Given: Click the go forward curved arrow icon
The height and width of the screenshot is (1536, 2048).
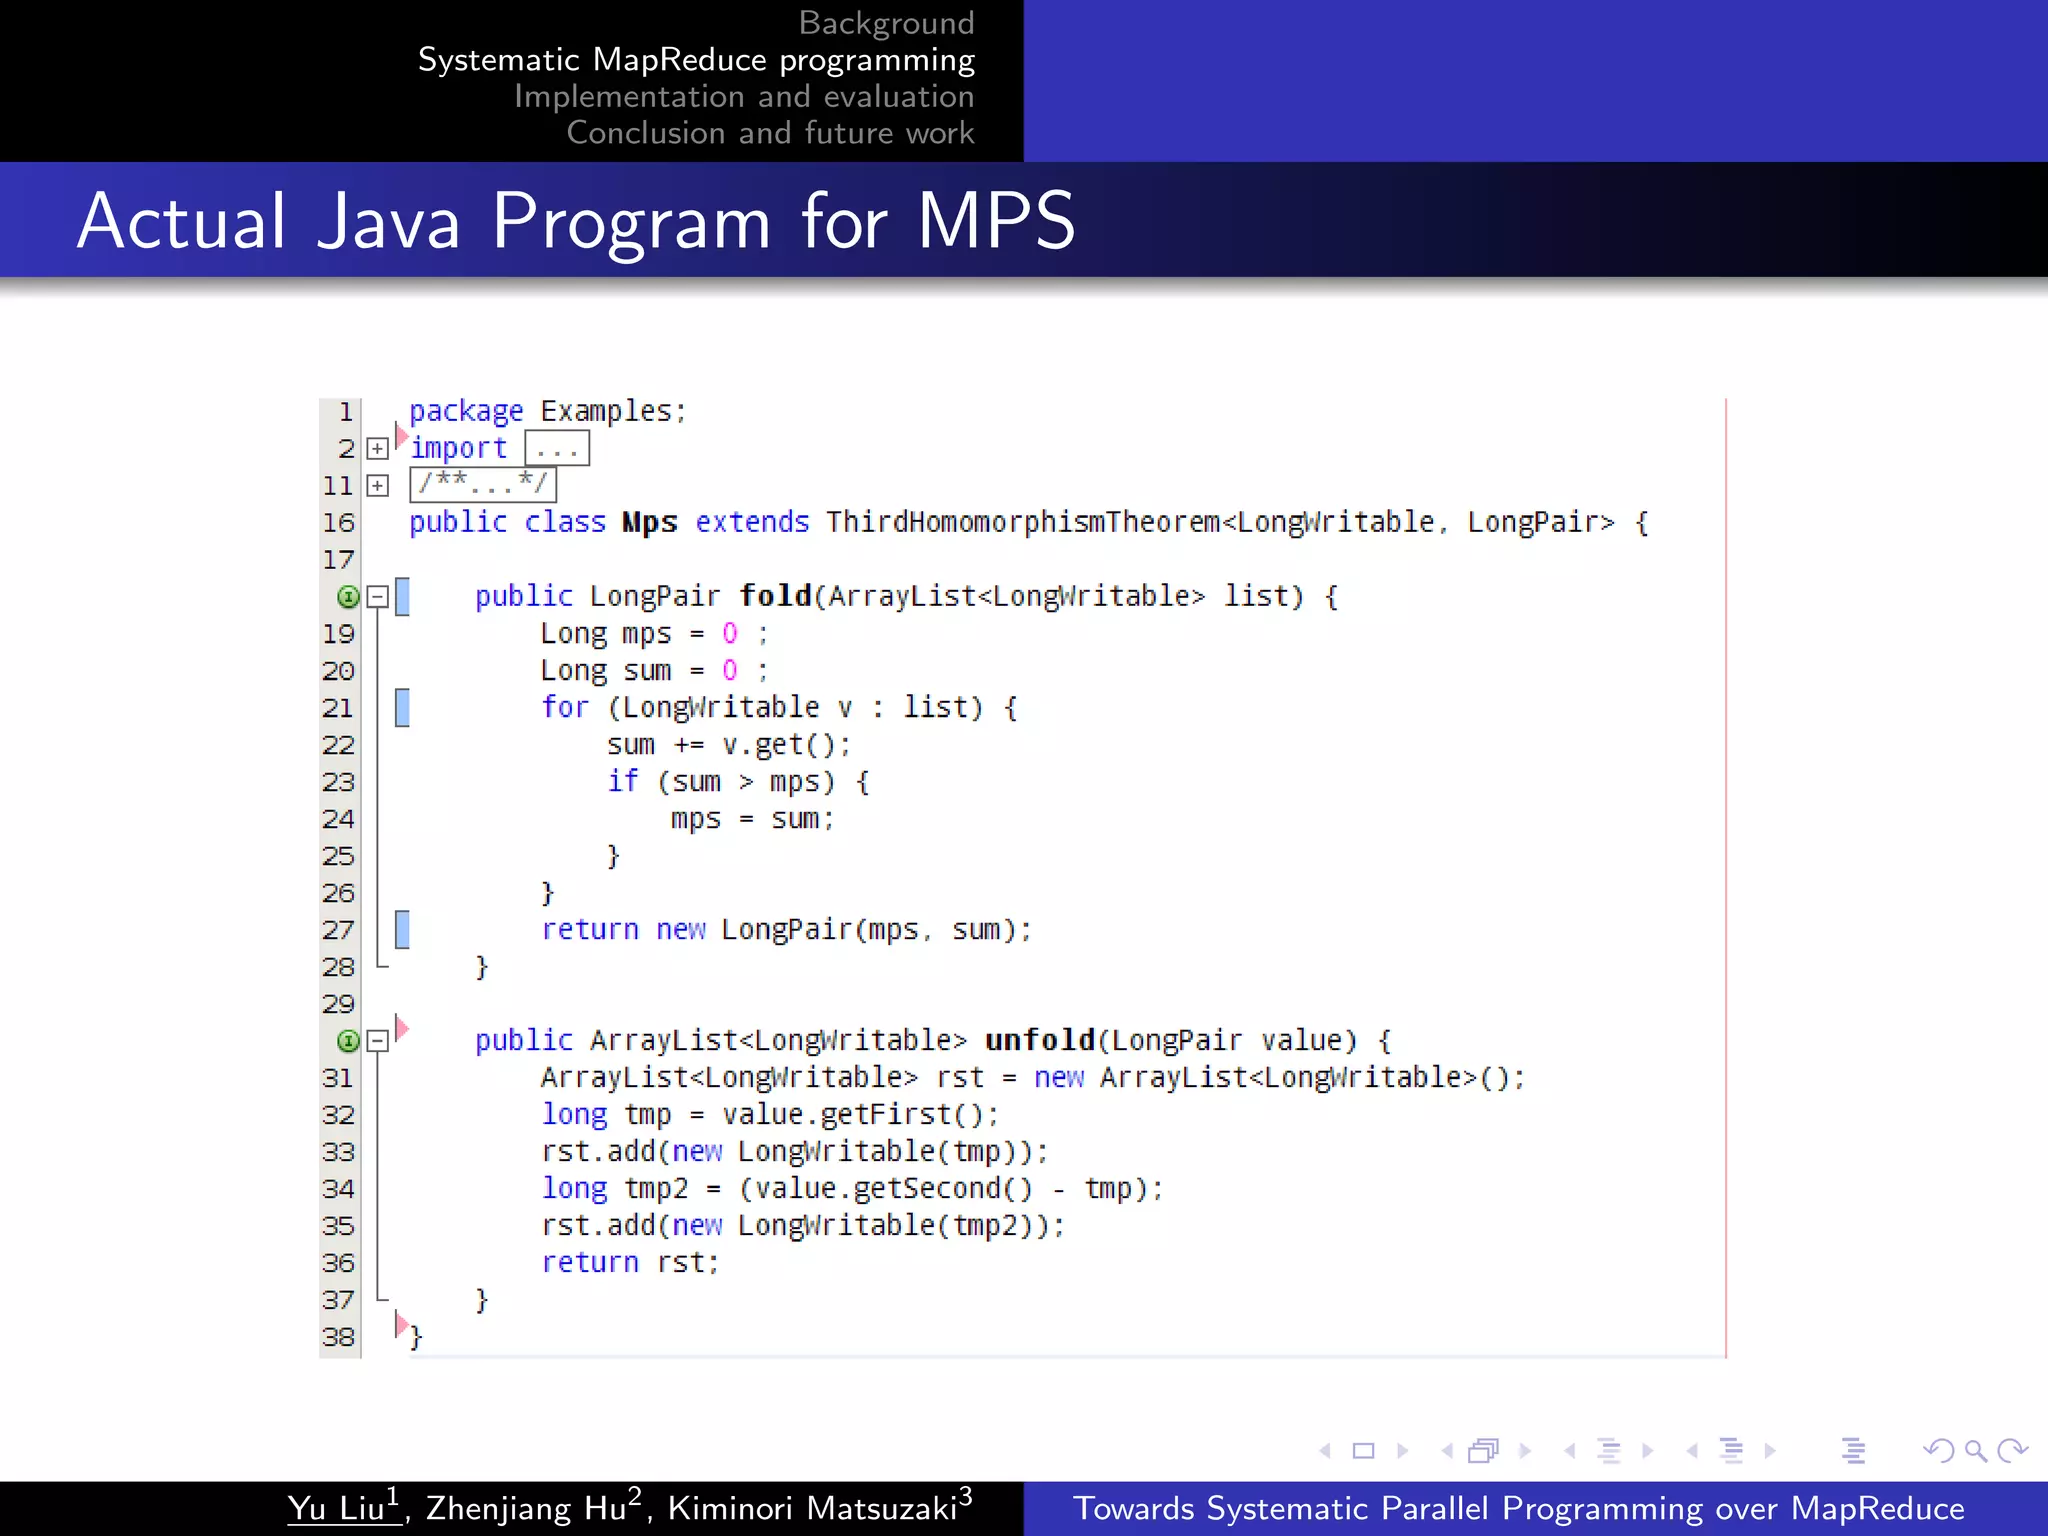Looking at the screenshot, I should coord(2012,1450).
